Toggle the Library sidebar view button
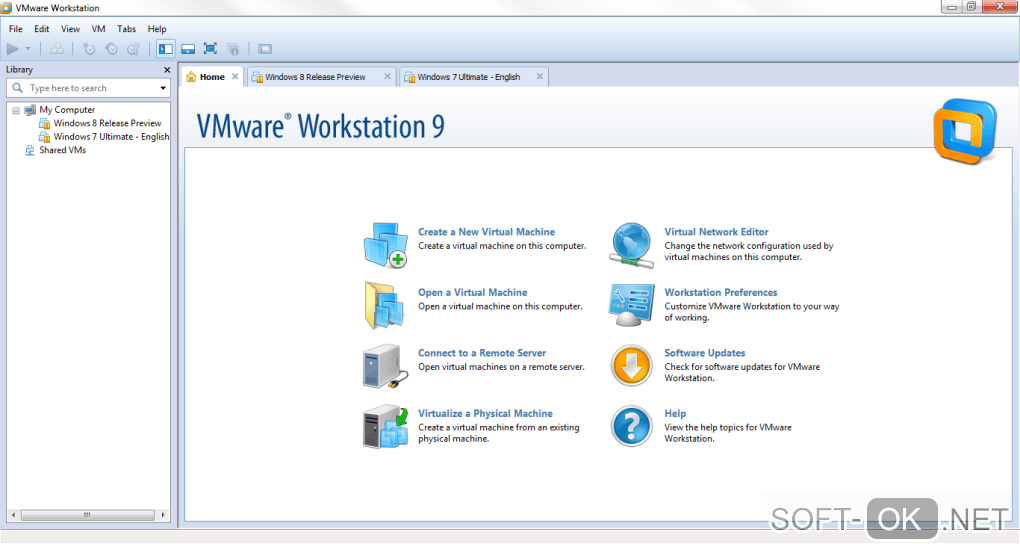 pyautogui.click(x=166, y=49)
